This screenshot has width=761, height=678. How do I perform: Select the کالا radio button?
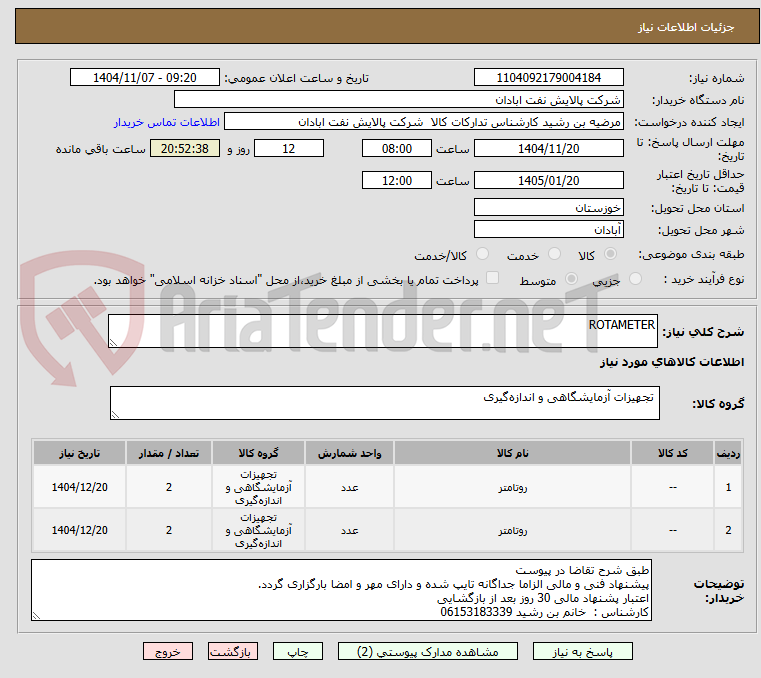tap(611, 254)
